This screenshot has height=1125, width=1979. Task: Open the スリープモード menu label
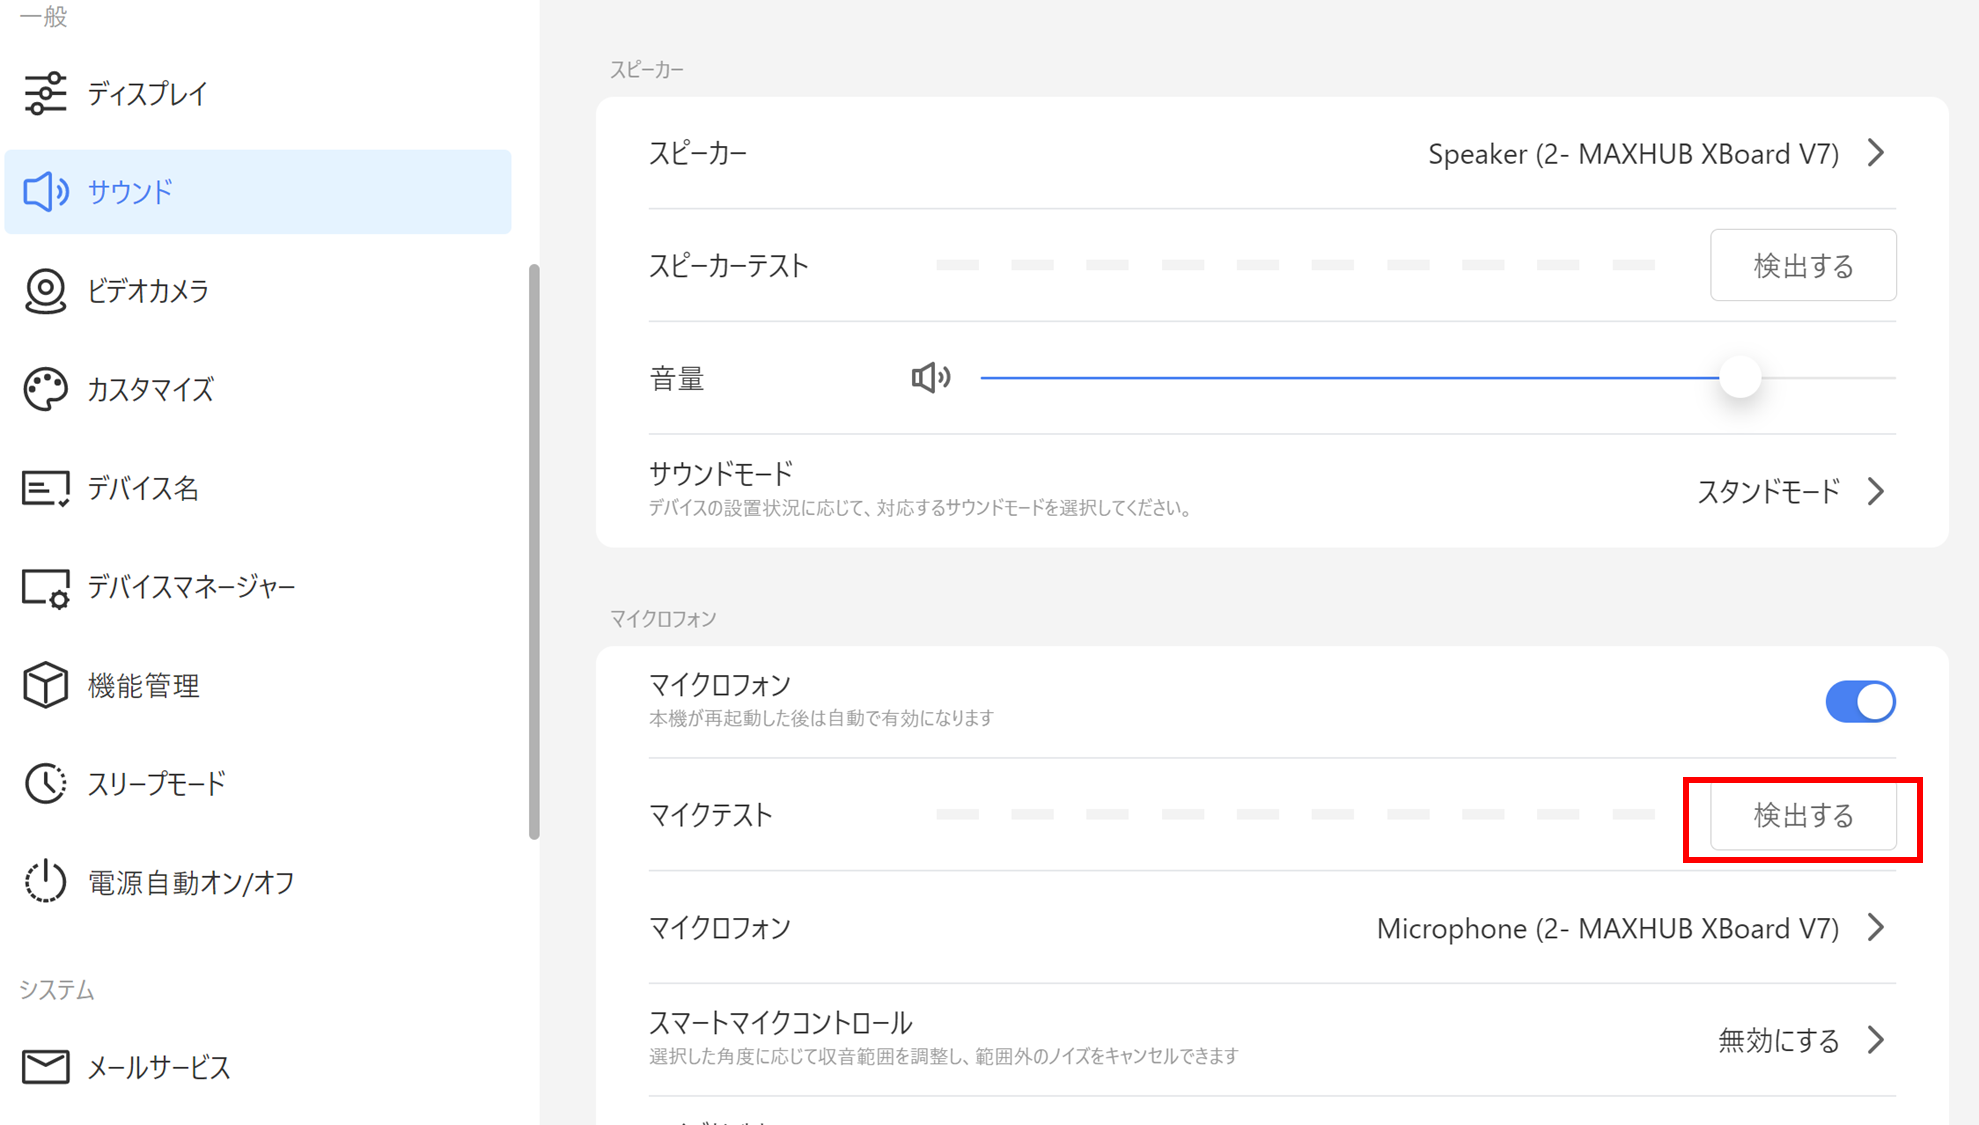pyautogui.click(x=157, y=784)
